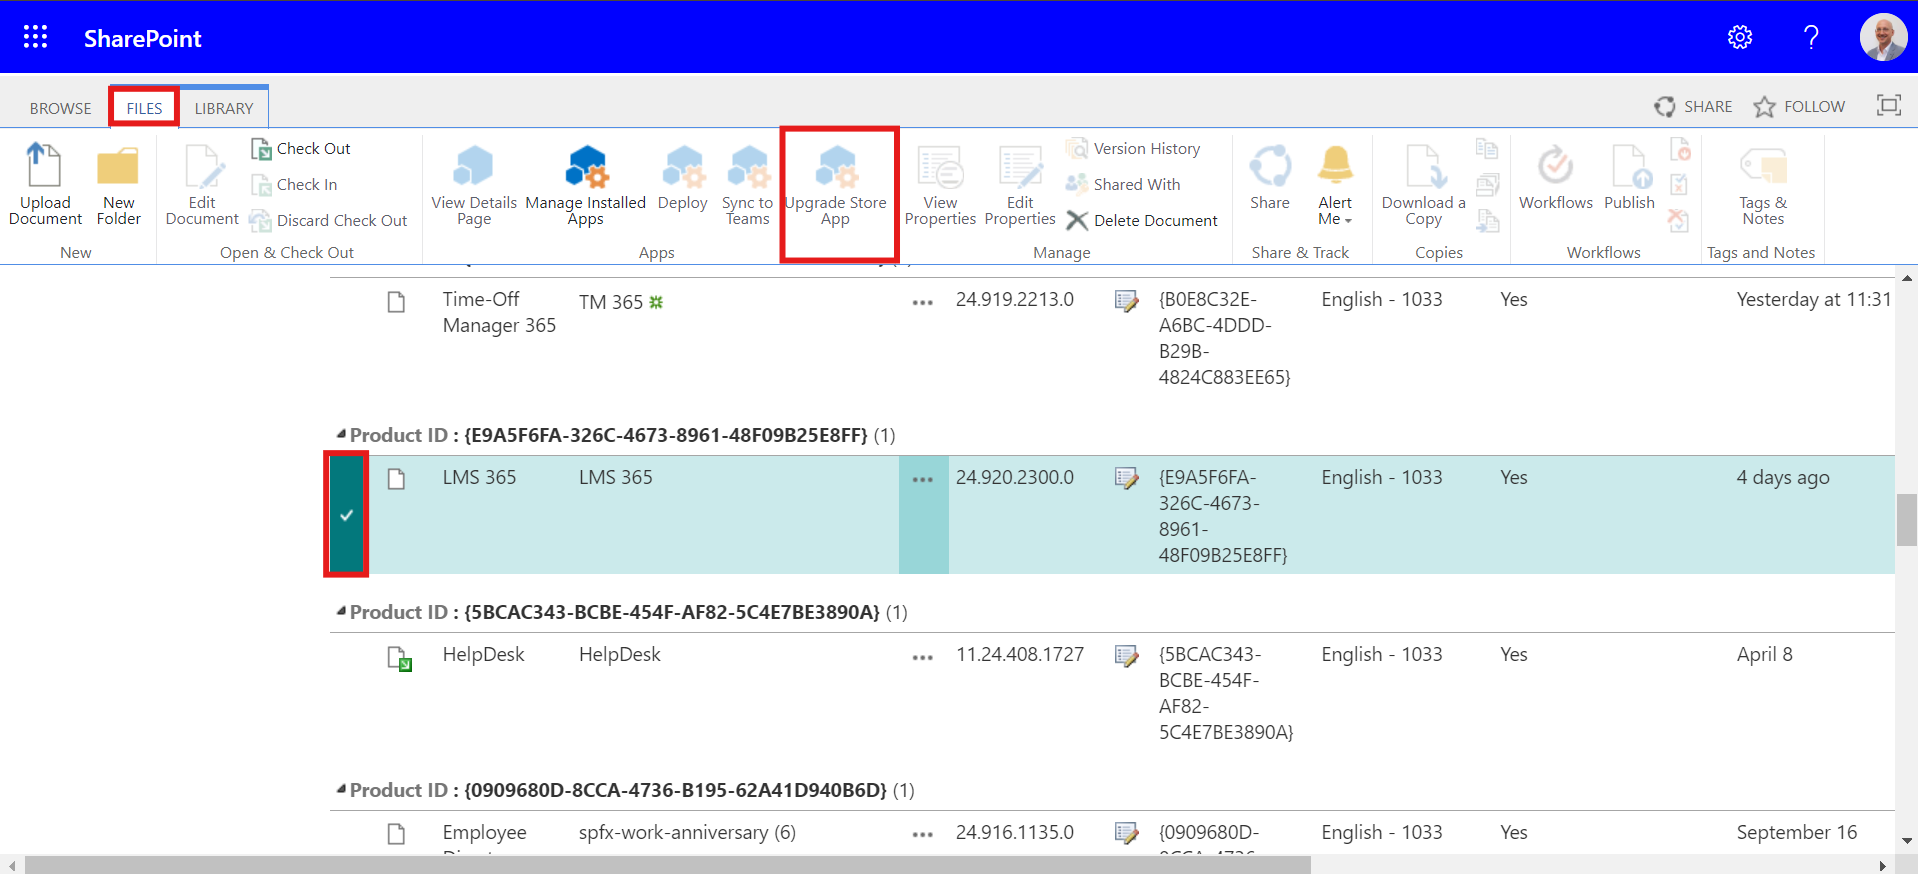The width and height of the screenshot is (1918, 874).
Task: Open the user profile picture menu
Action: point(1883,37)
